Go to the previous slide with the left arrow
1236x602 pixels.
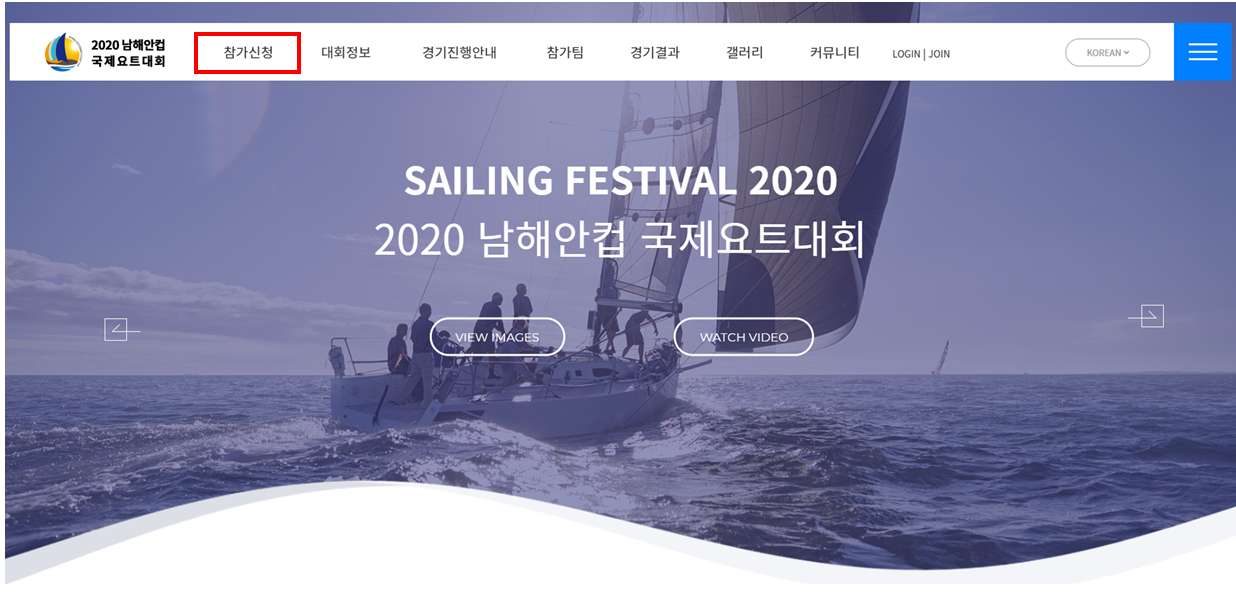click(x=121, y=329)
